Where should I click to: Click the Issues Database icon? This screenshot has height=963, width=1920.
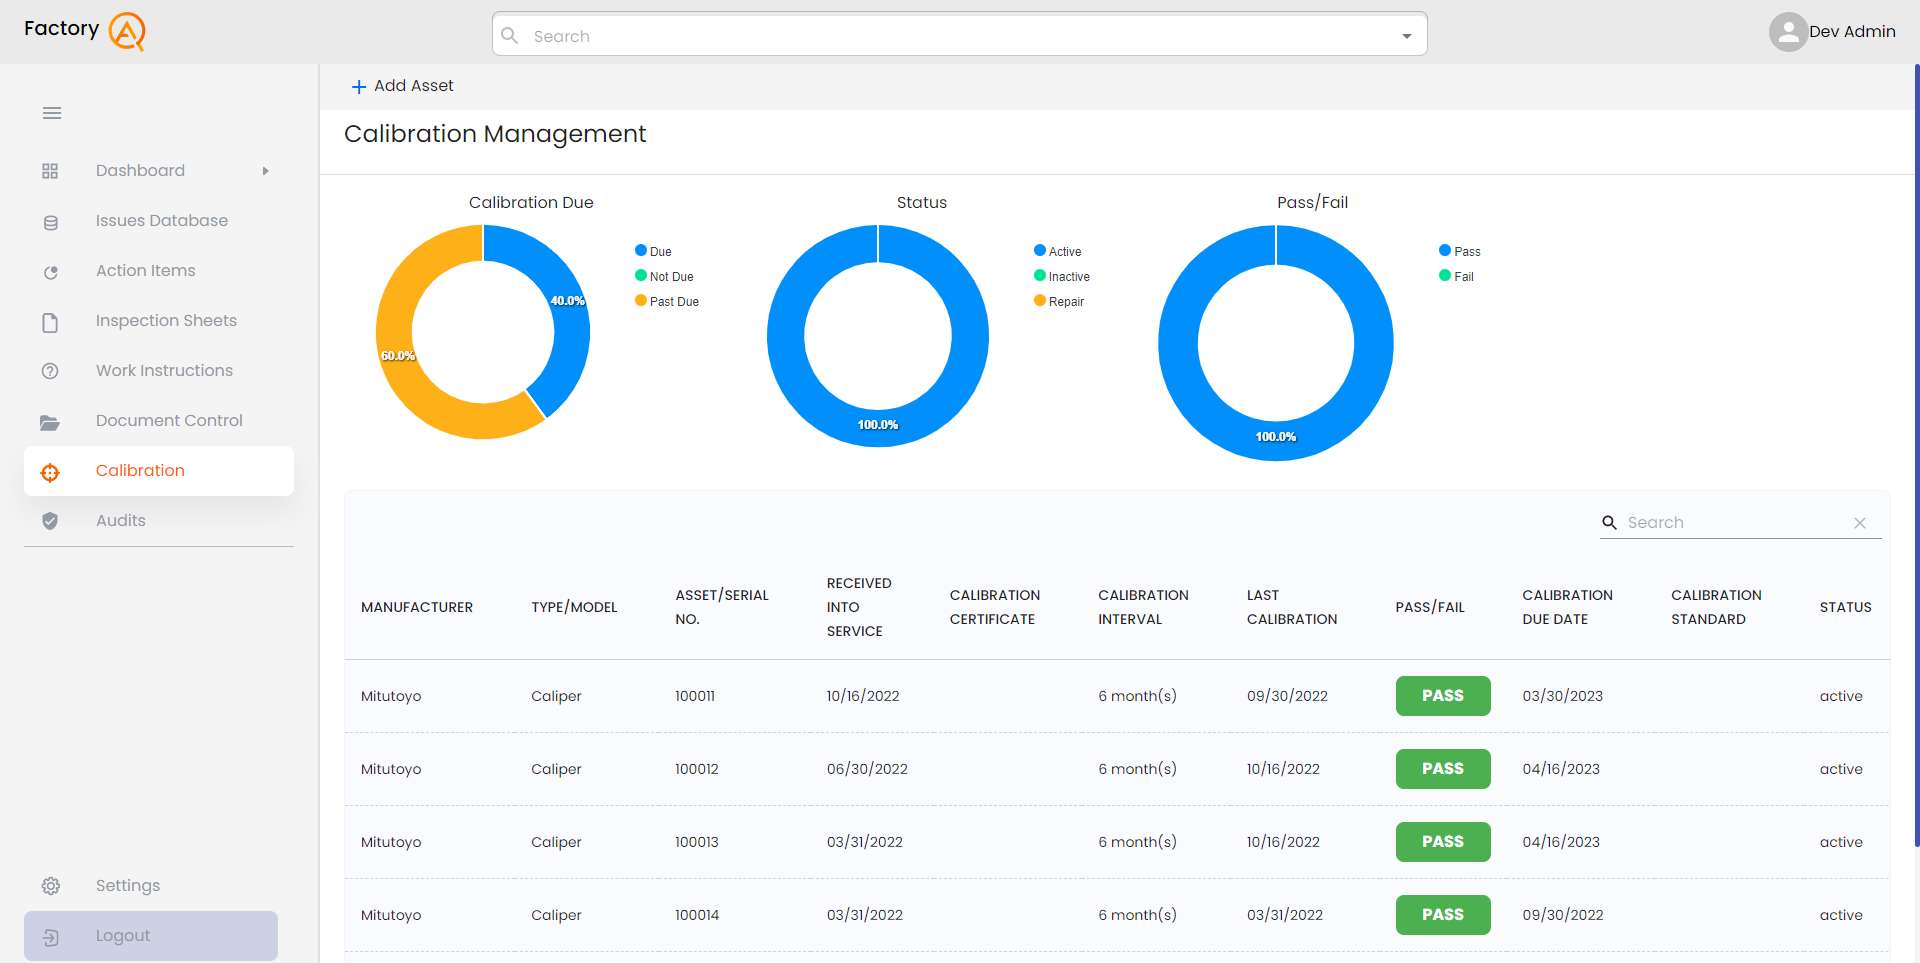(50, 222)
